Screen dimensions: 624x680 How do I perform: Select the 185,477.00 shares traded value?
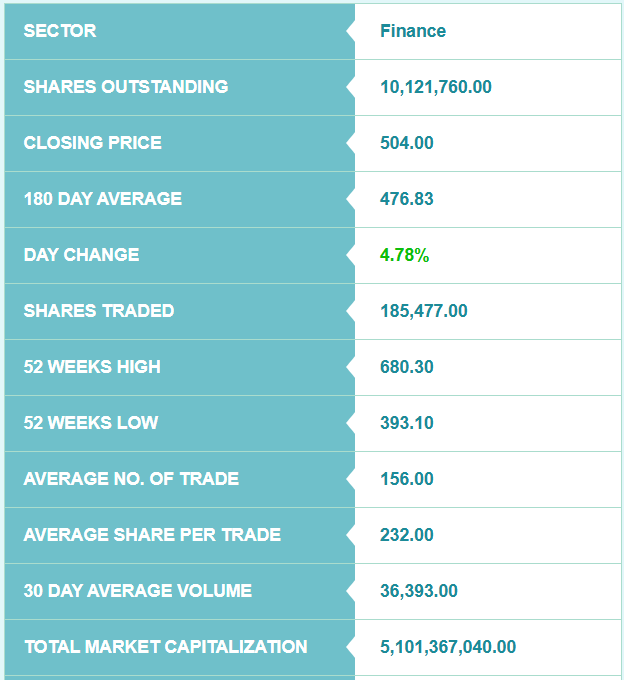coord(424,311)
